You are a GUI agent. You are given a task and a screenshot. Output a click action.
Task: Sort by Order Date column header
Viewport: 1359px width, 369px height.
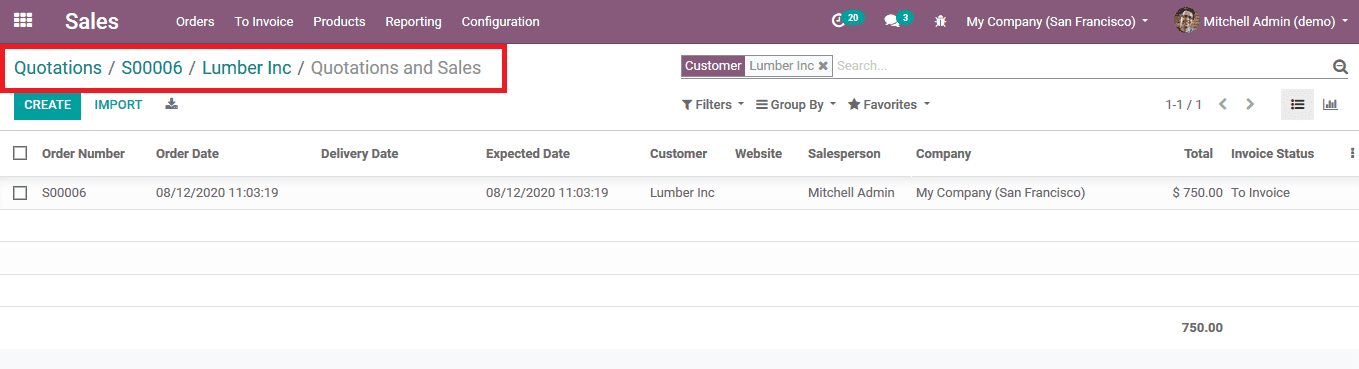coord(187,154)
